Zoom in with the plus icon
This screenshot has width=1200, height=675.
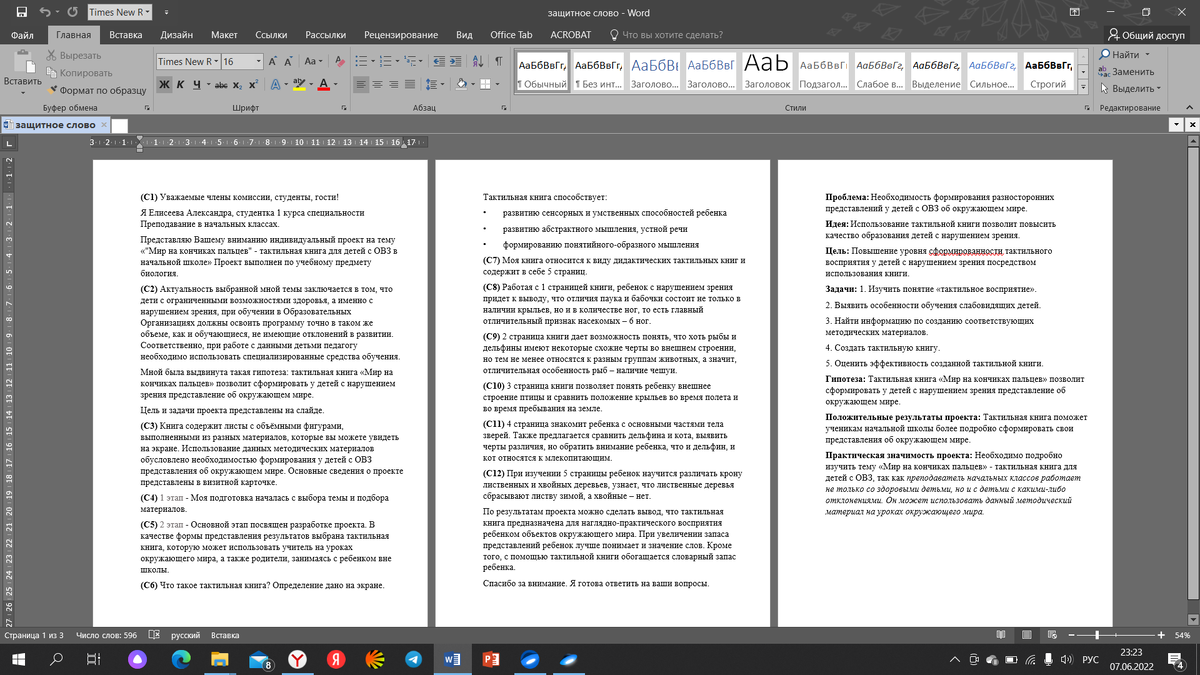pyautogui.click(x=1160, y=635)
